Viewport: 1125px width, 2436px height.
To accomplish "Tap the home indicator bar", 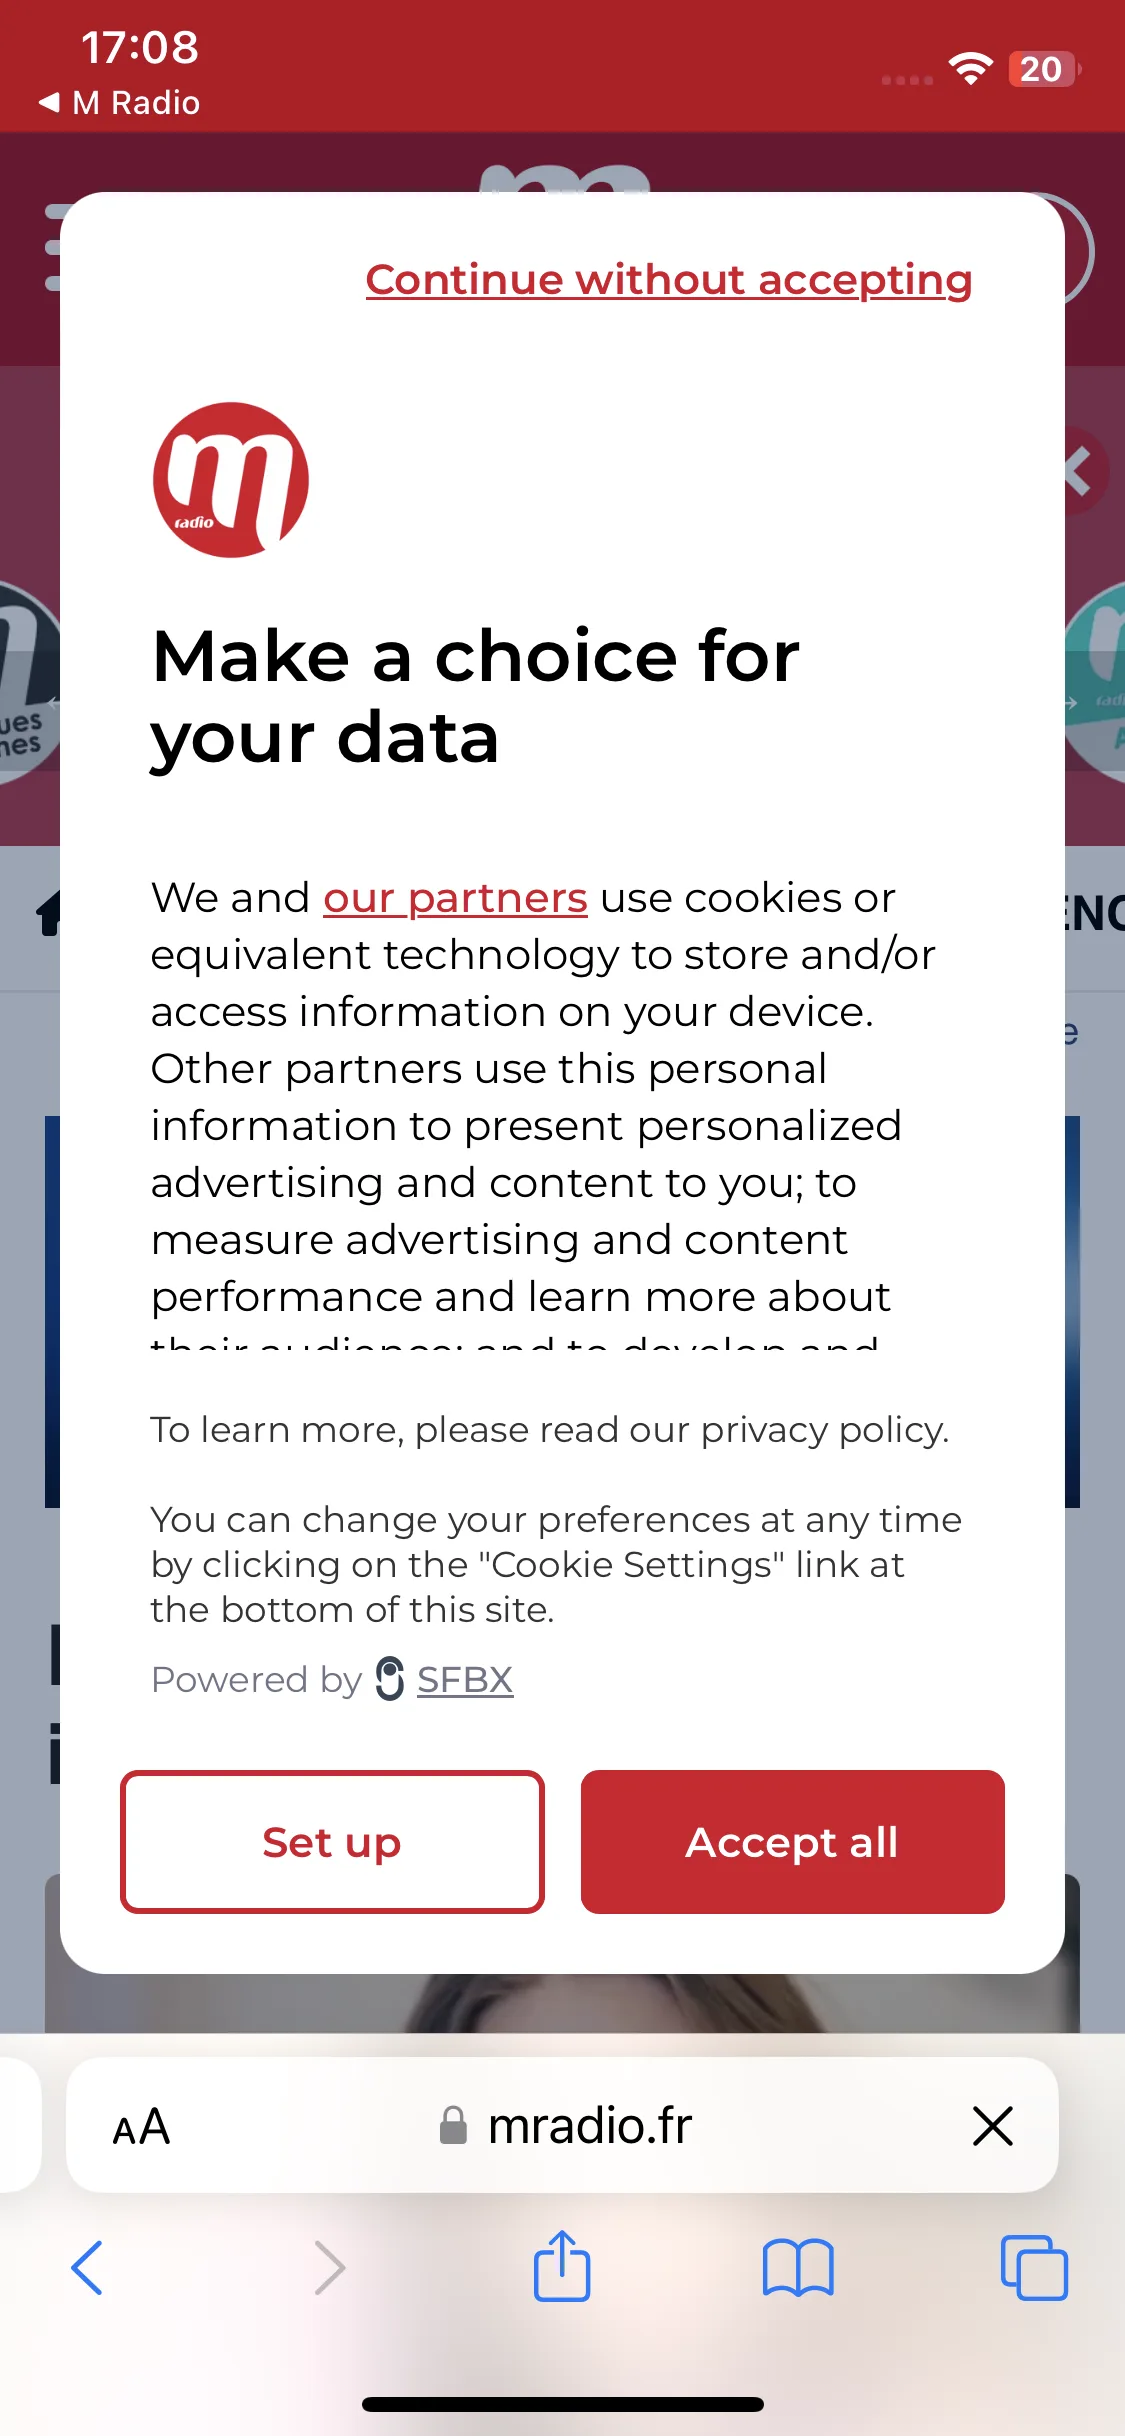I will pyautogui.click(x=562, y=2404).
